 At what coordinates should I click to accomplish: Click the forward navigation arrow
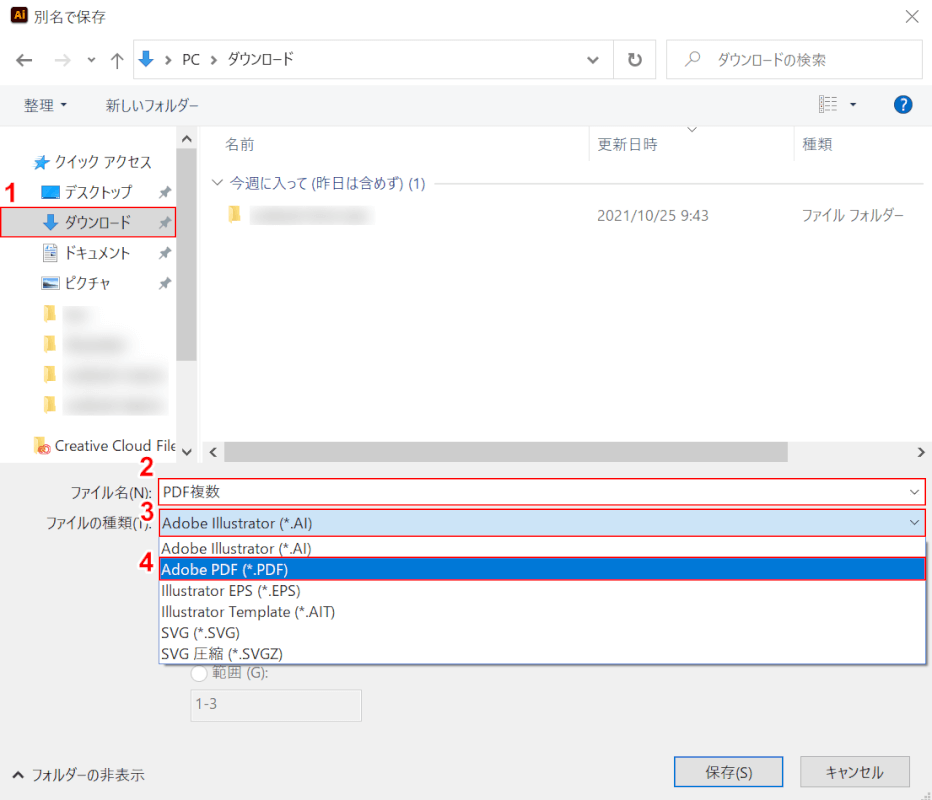tap(62, 60)
